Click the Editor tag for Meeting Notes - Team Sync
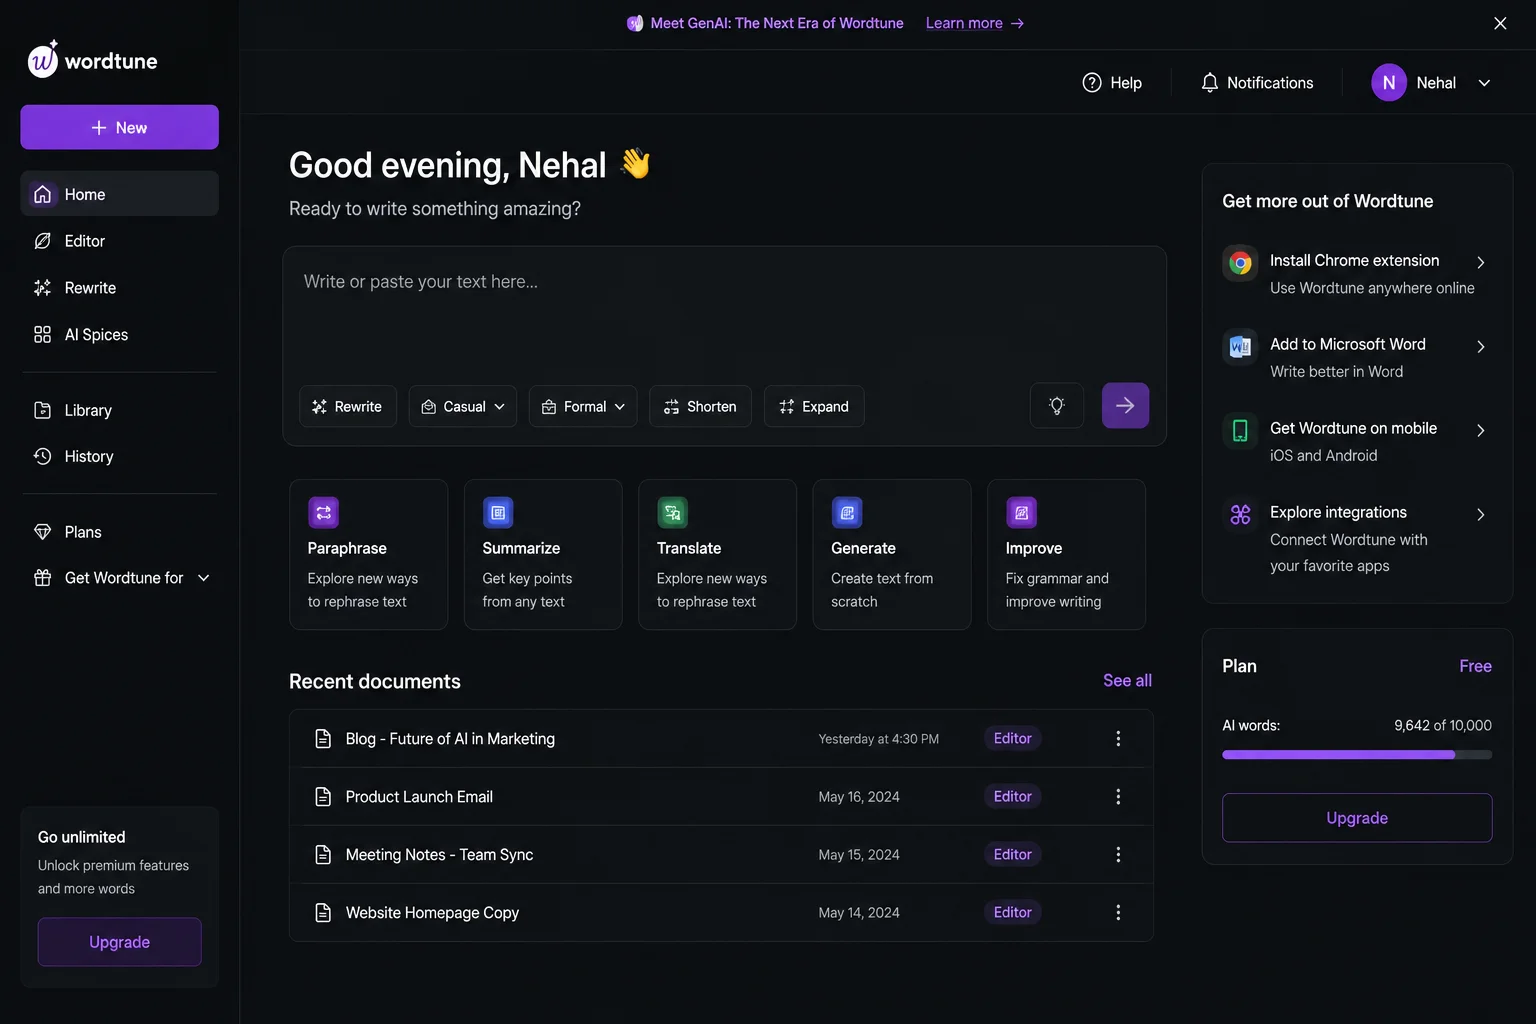The height and width of the screenshot is (1024, 1536). [1012, 854]
